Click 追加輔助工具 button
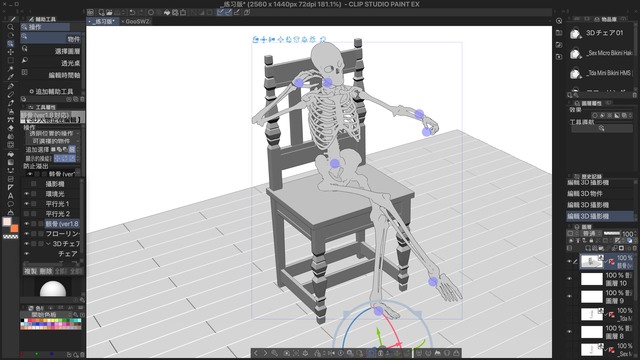This screenshot has height=360, width=640. (51, 91)
